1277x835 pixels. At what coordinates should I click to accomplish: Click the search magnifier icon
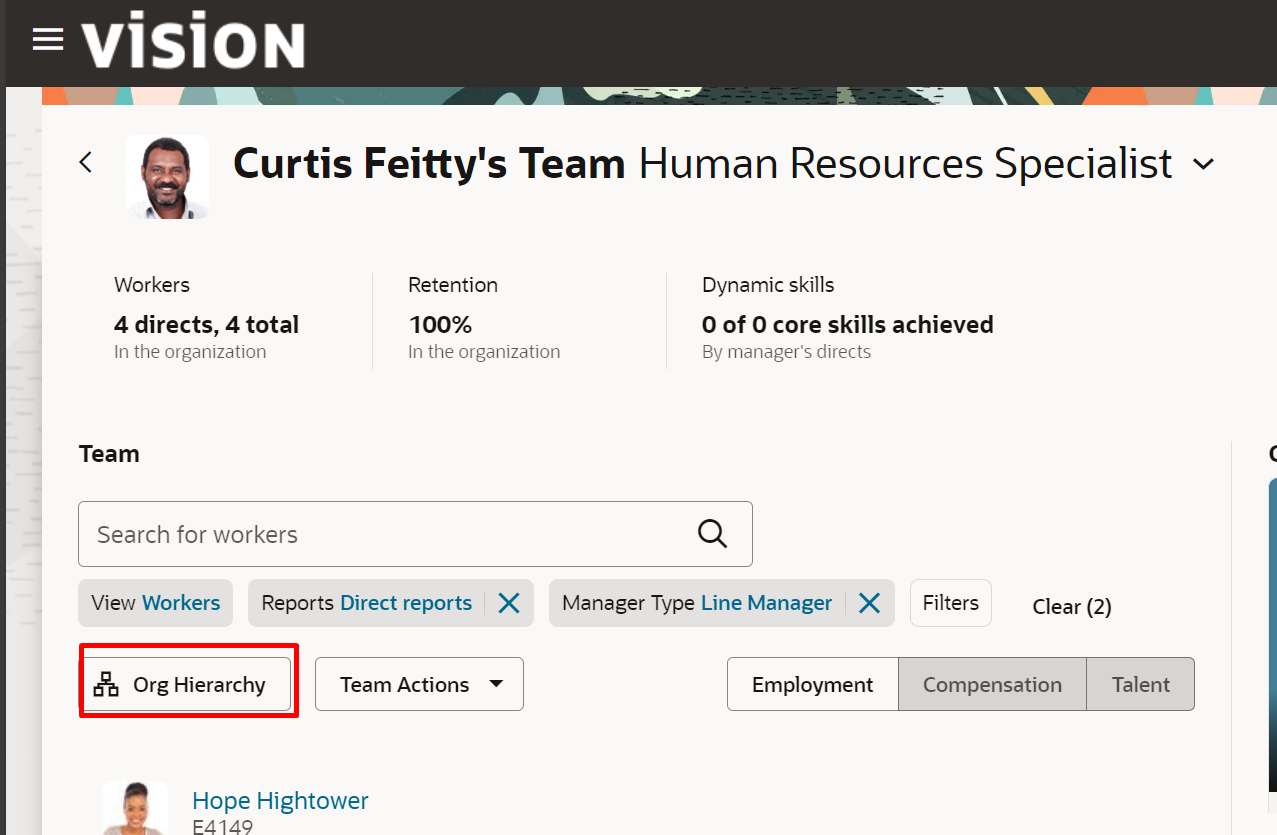[712, 534]
